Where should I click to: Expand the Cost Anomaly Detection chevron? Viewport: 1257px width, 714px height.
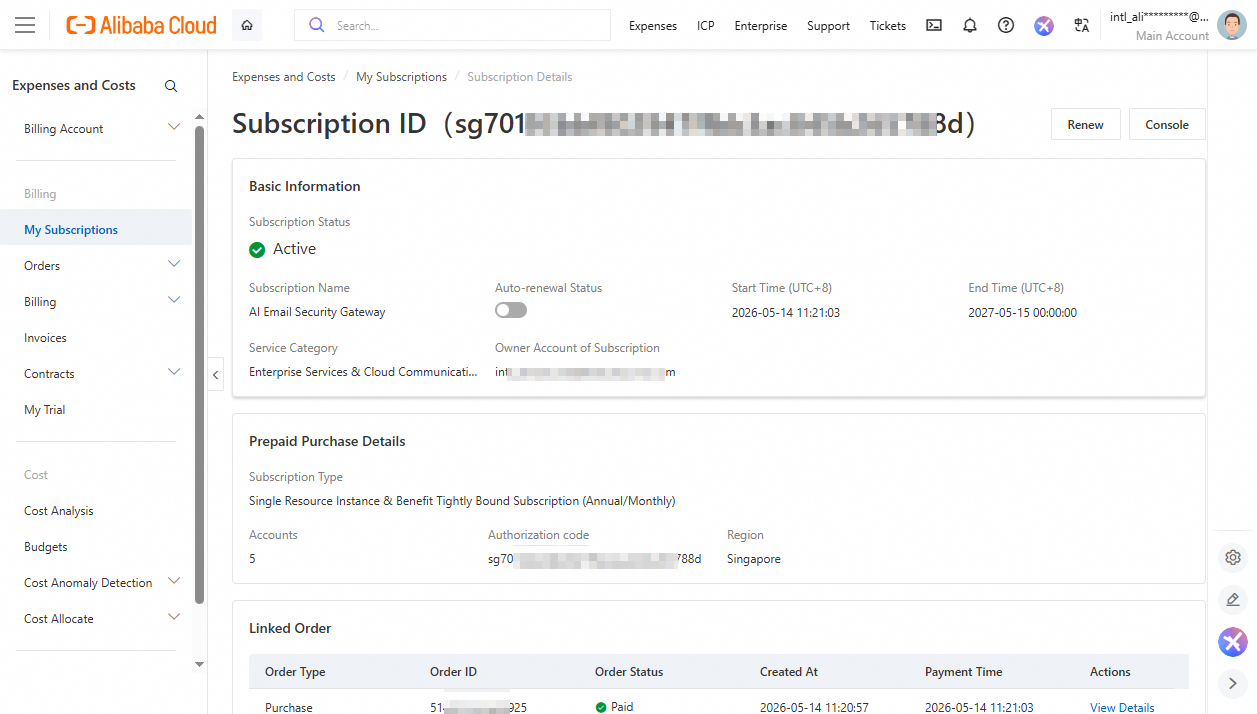click(174, 581)
